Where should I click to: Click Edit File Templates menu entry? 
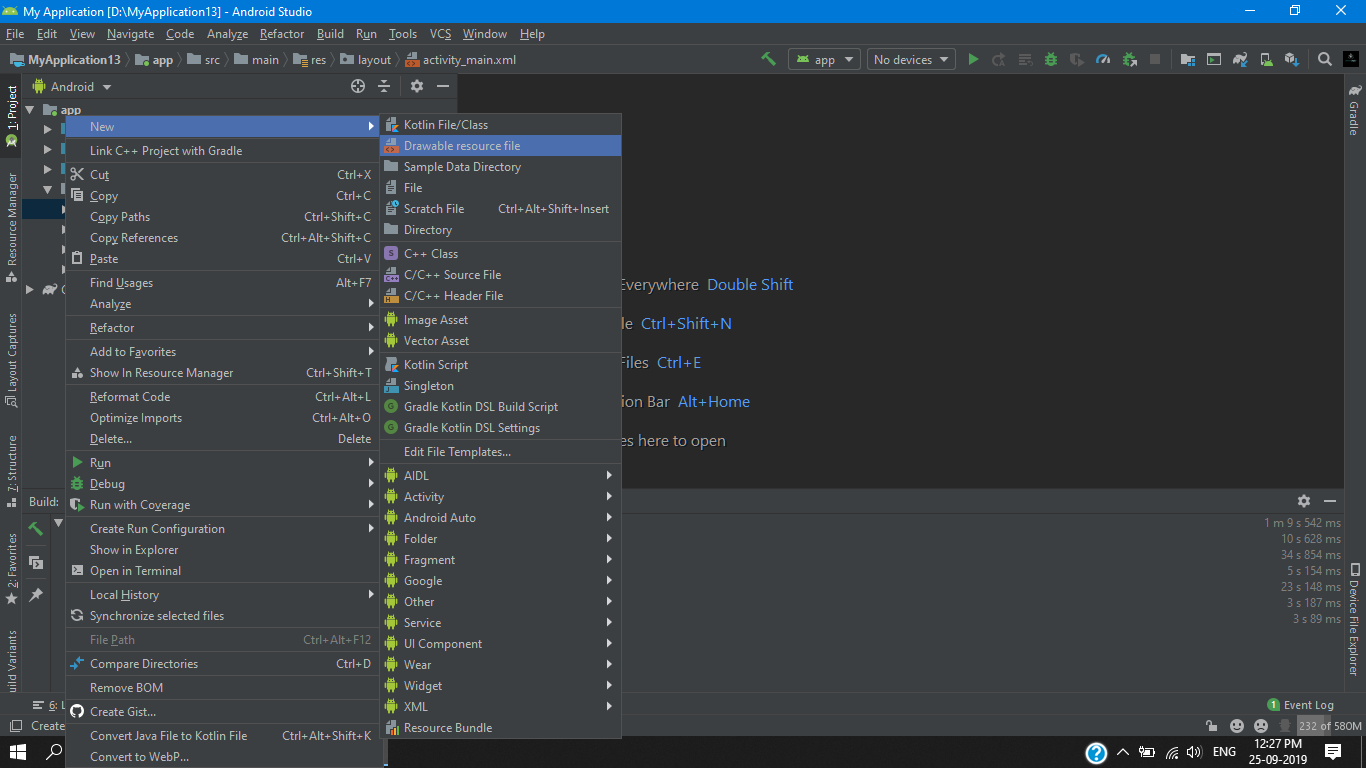click(x=457, y=452)
